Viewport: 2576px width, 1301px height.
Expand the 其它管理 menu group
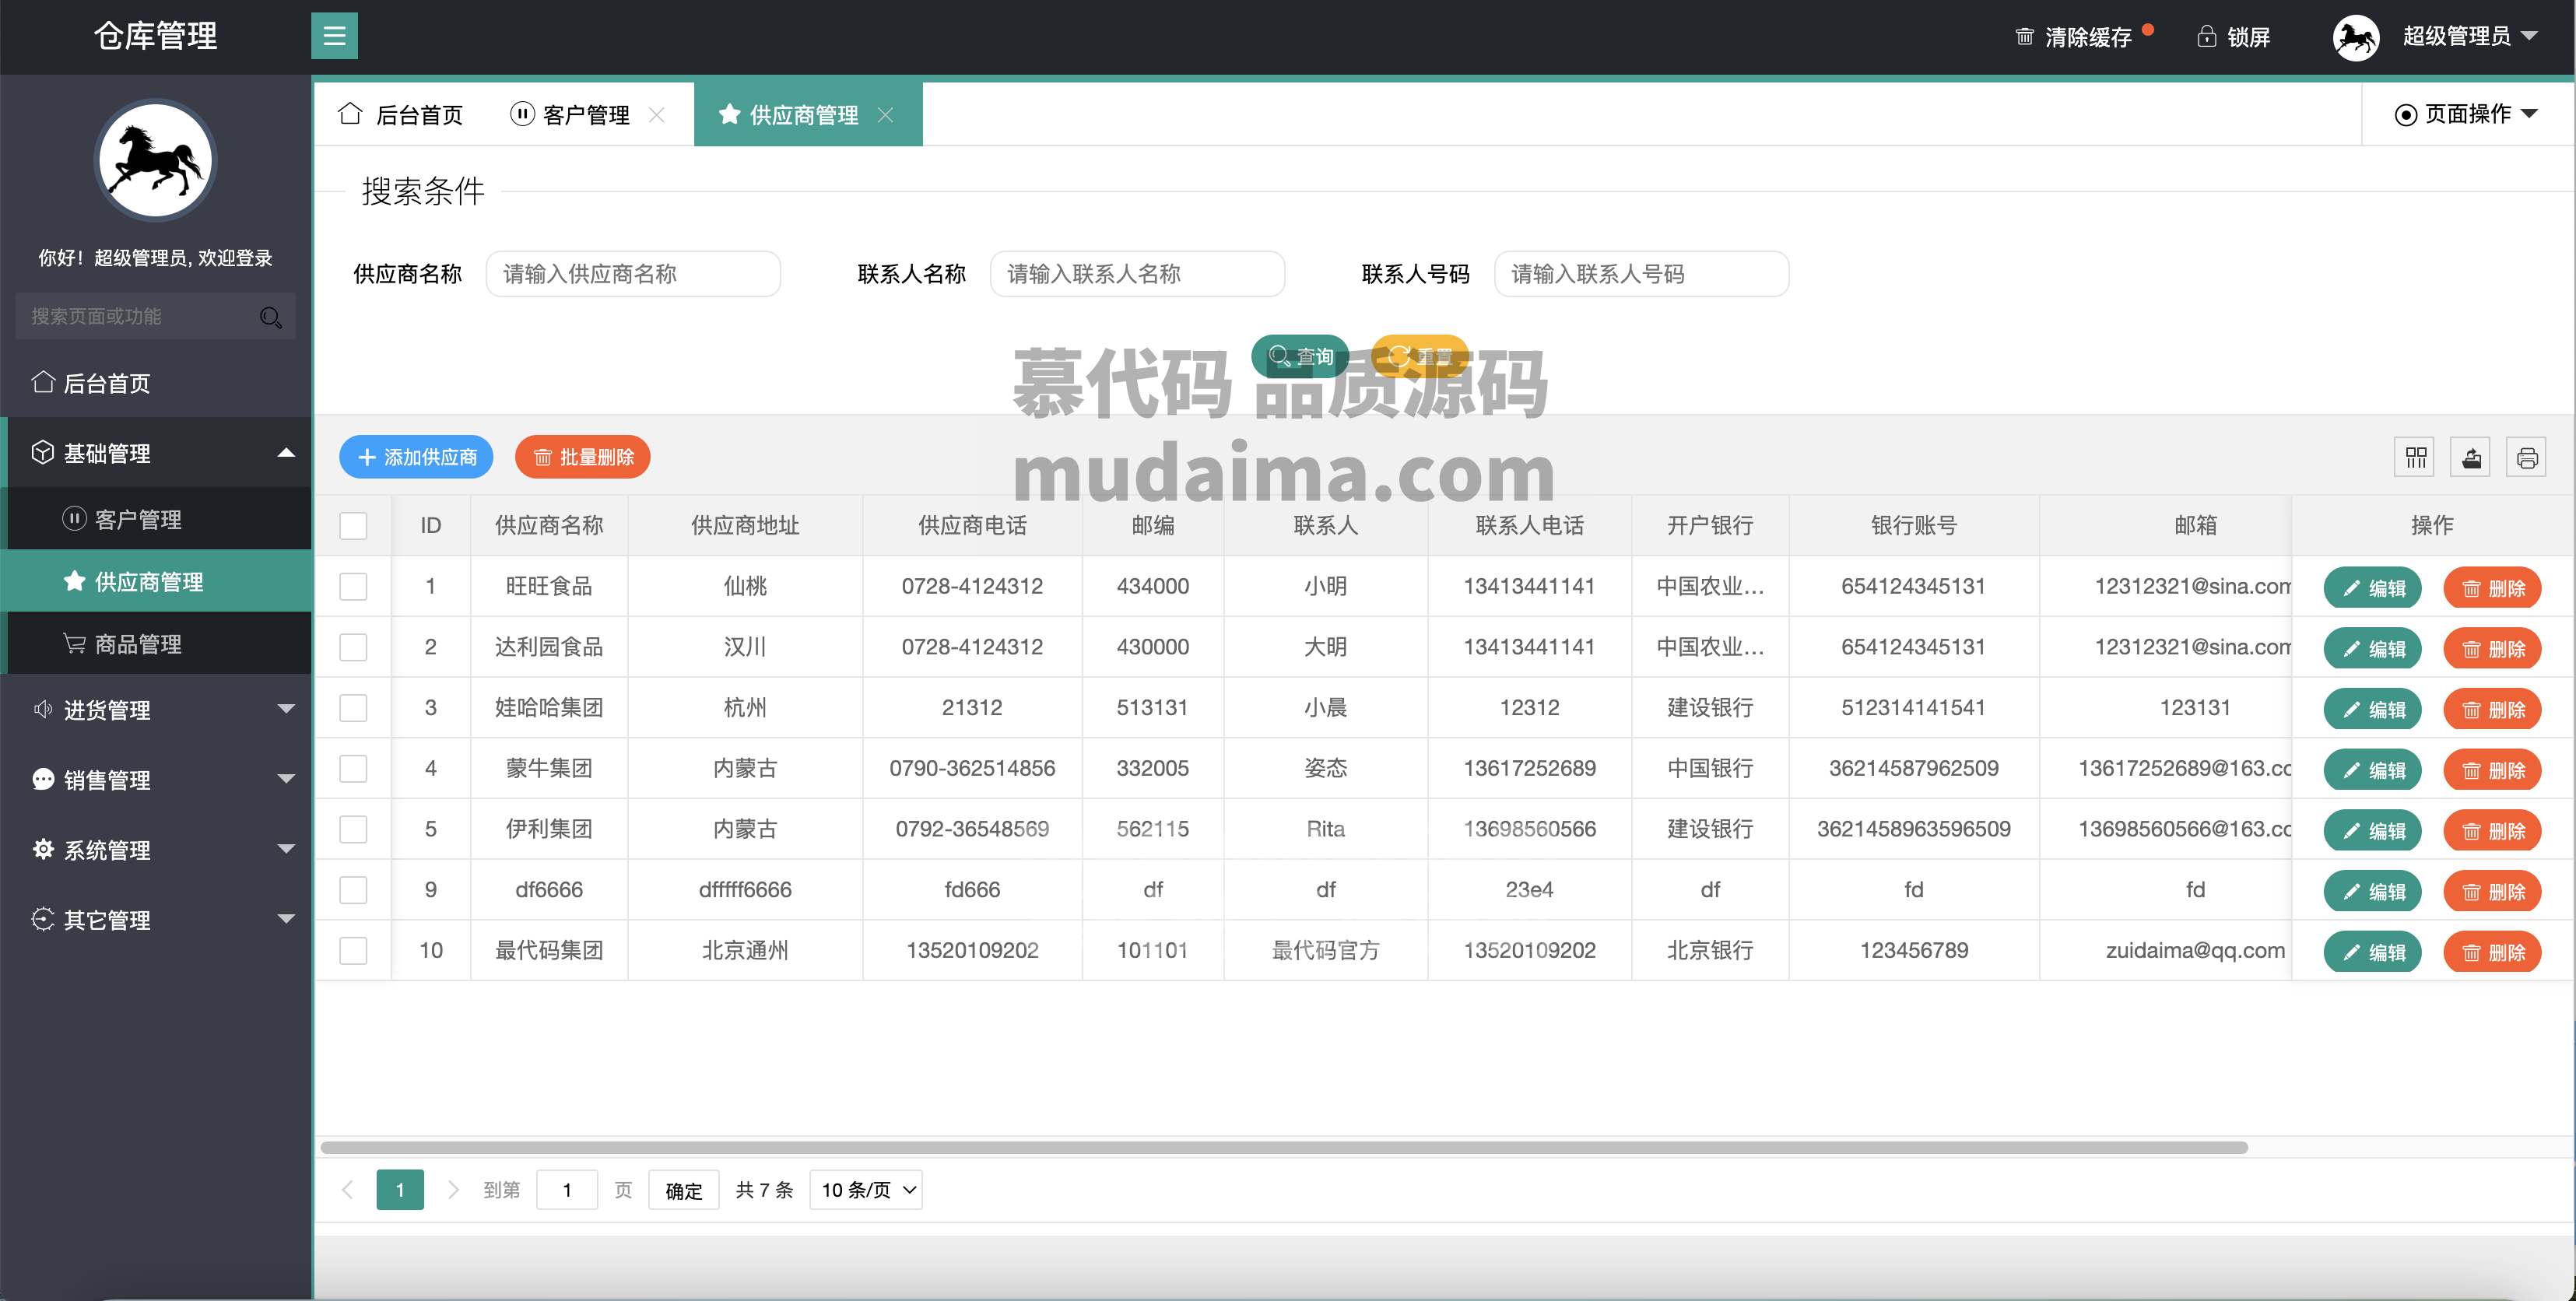tap(156, 919)
